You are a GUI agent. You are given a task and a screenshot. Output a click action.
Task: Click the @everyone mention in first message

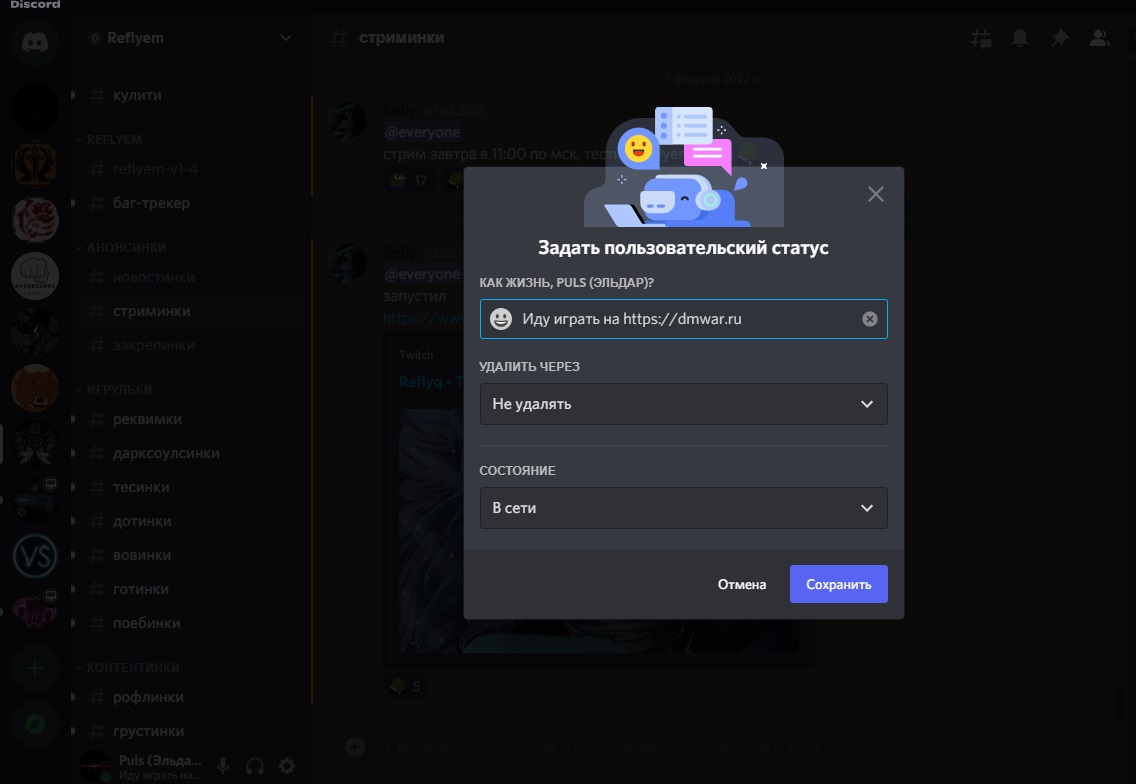coord(422,132)
